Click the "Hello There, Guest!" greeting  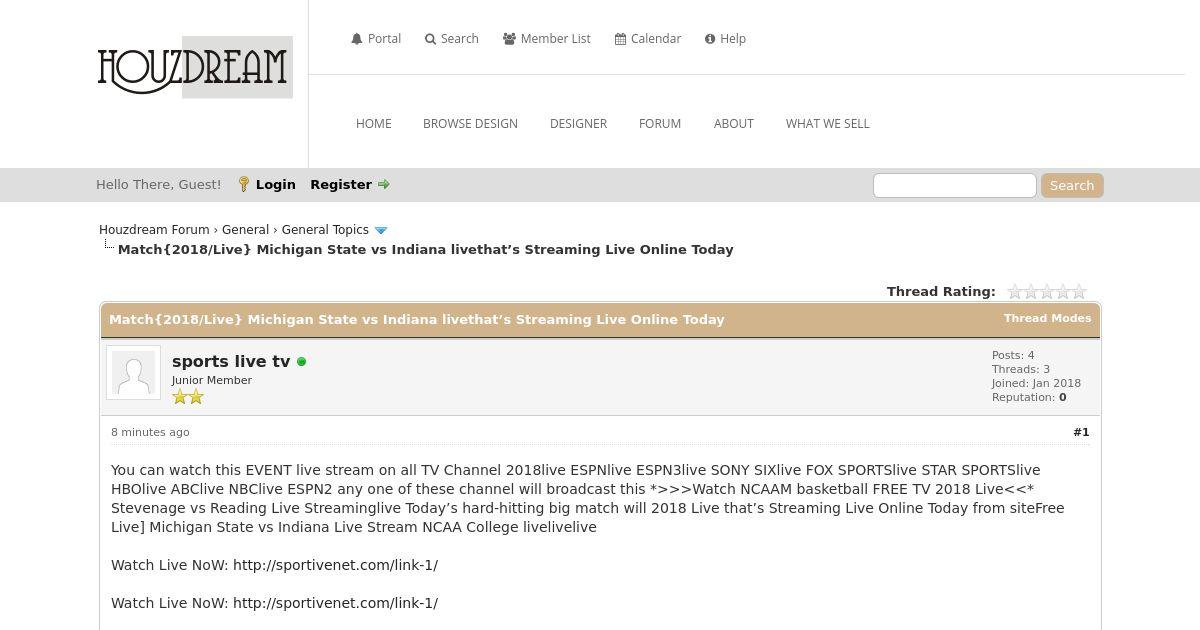pos(159,185)
